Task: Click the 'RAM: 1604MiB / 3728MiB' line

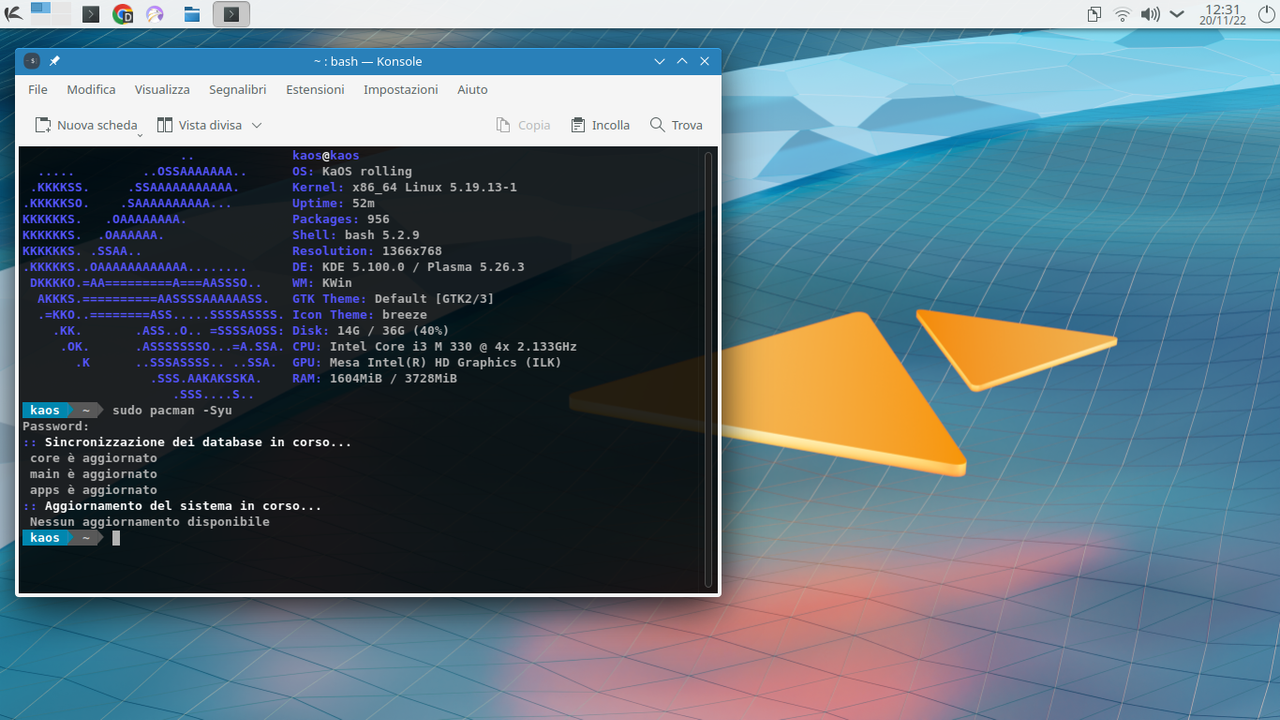Action: coord(375,379)
